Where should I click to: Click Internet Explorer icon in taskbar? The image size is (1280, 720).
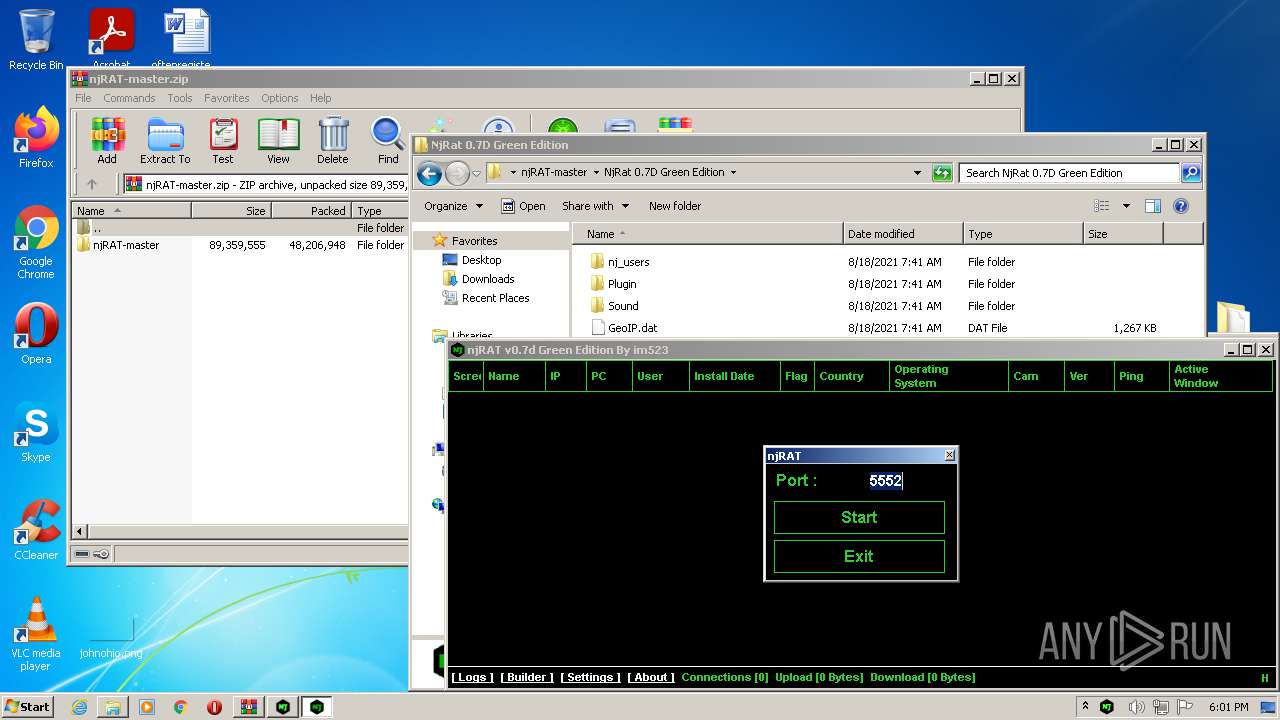[79, 707]
